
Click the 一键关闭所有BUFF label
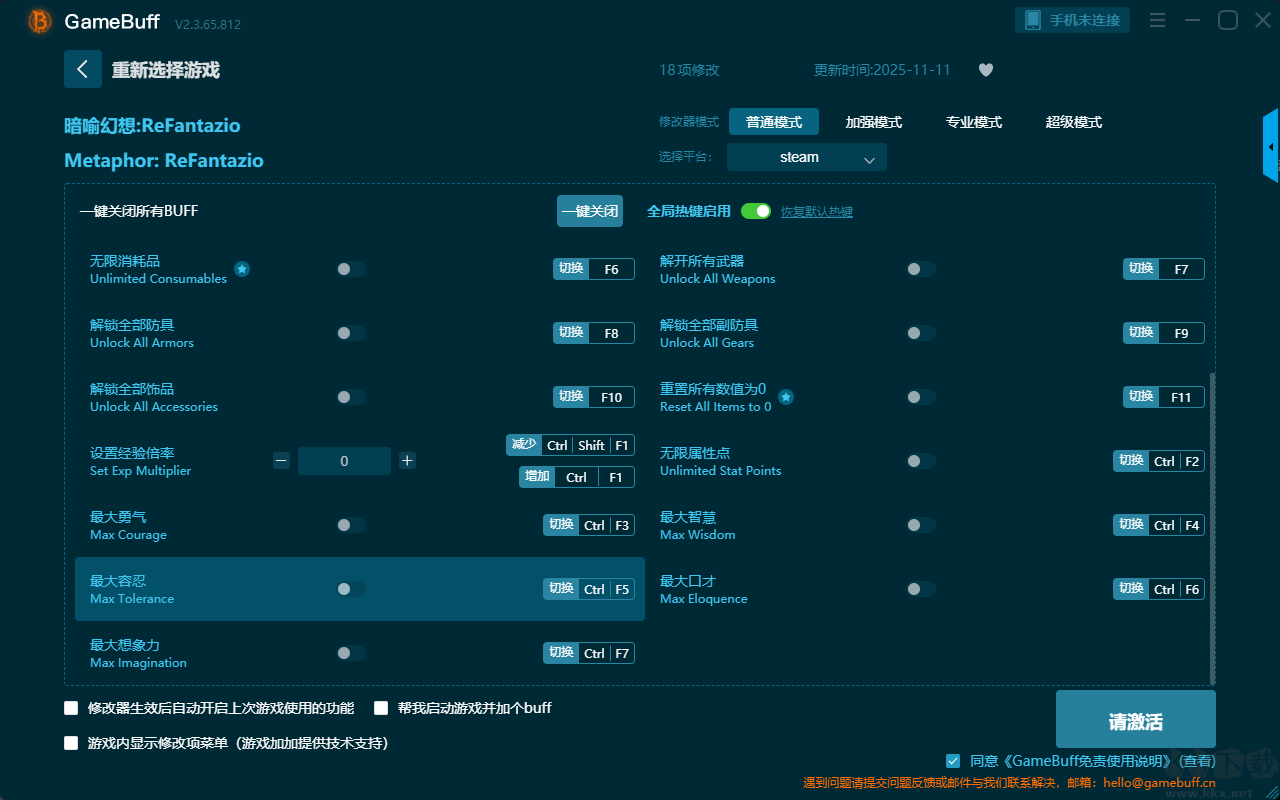coord(139,211)
